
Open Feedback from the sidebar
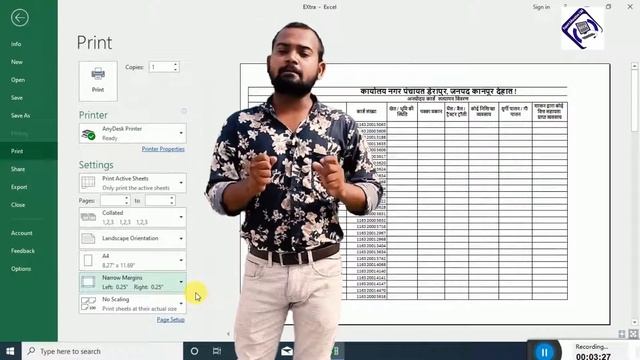pyautogui.click(x=23, y=251)
